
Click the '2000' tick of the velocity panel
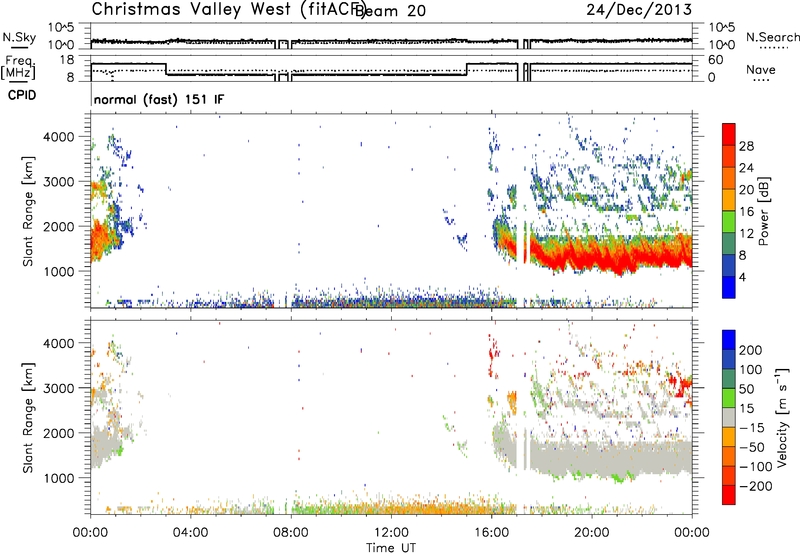(59, 433)
